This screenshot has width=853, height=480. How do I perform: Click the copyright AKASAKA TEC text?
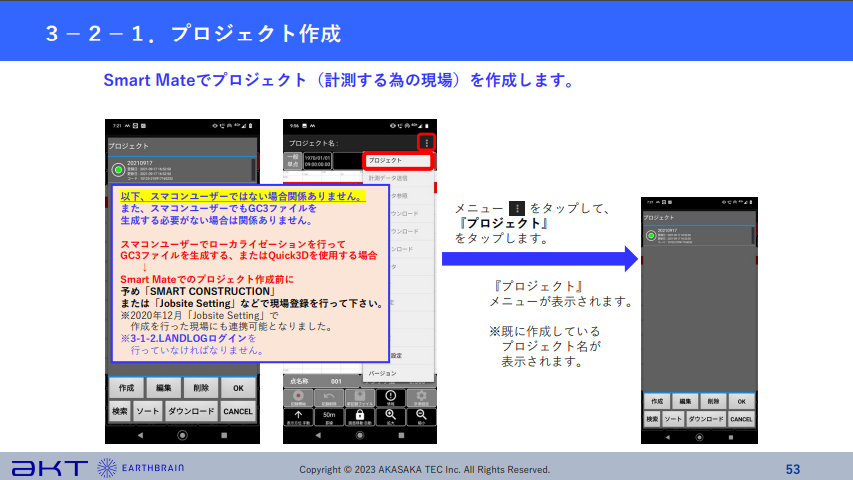click(x=424, y=469)
